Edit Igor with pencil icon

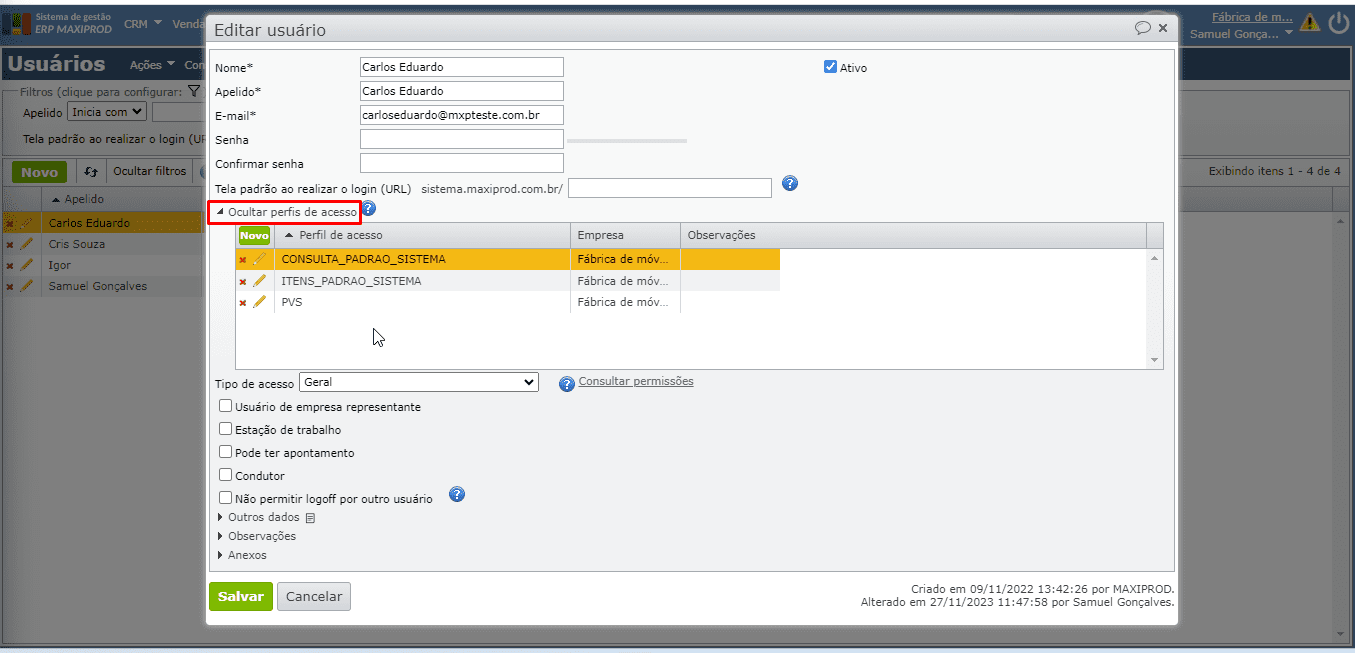pyautogui.click(x=27, y=265)
